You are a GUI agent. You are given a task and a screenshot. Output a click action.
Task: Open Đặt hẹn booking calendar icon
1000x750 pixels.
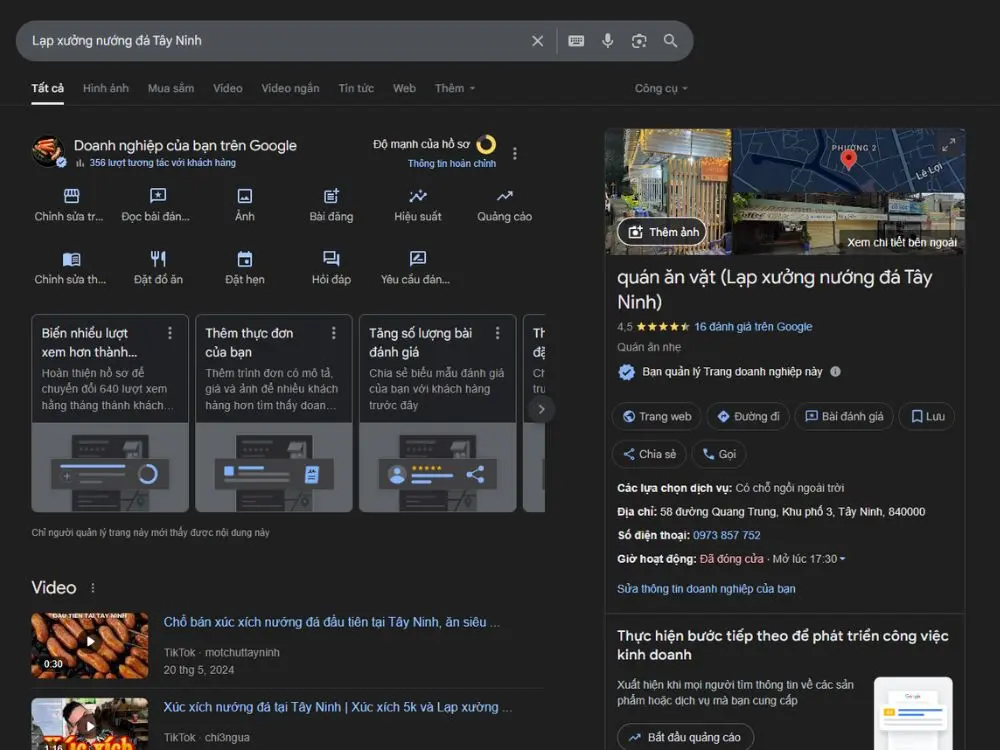(245, 259)
